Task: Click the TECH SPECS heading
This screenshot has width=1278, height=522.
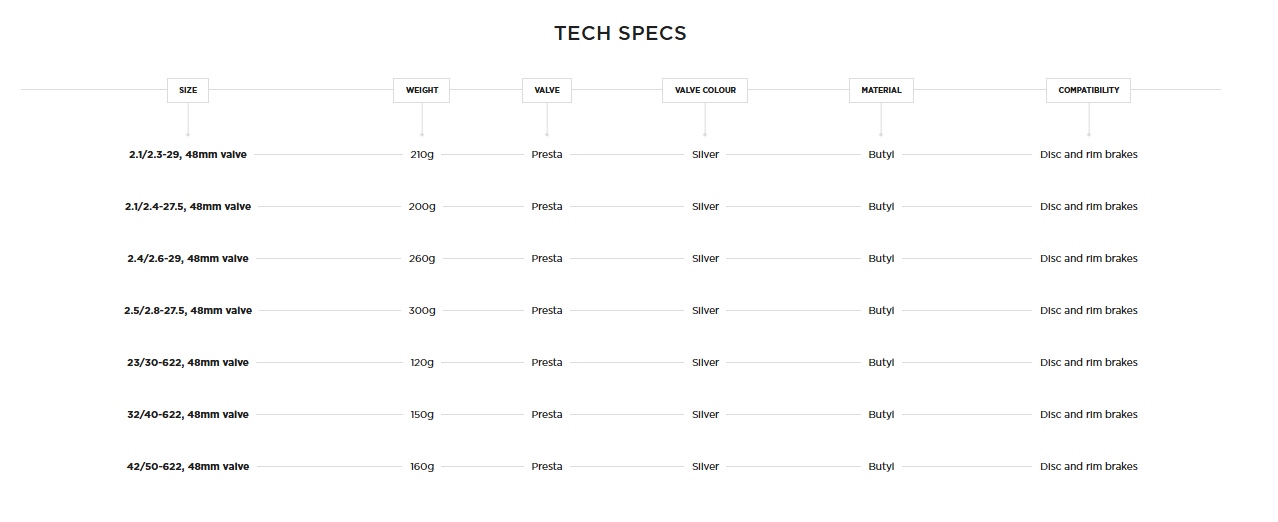Action: (x=620, y=34)
